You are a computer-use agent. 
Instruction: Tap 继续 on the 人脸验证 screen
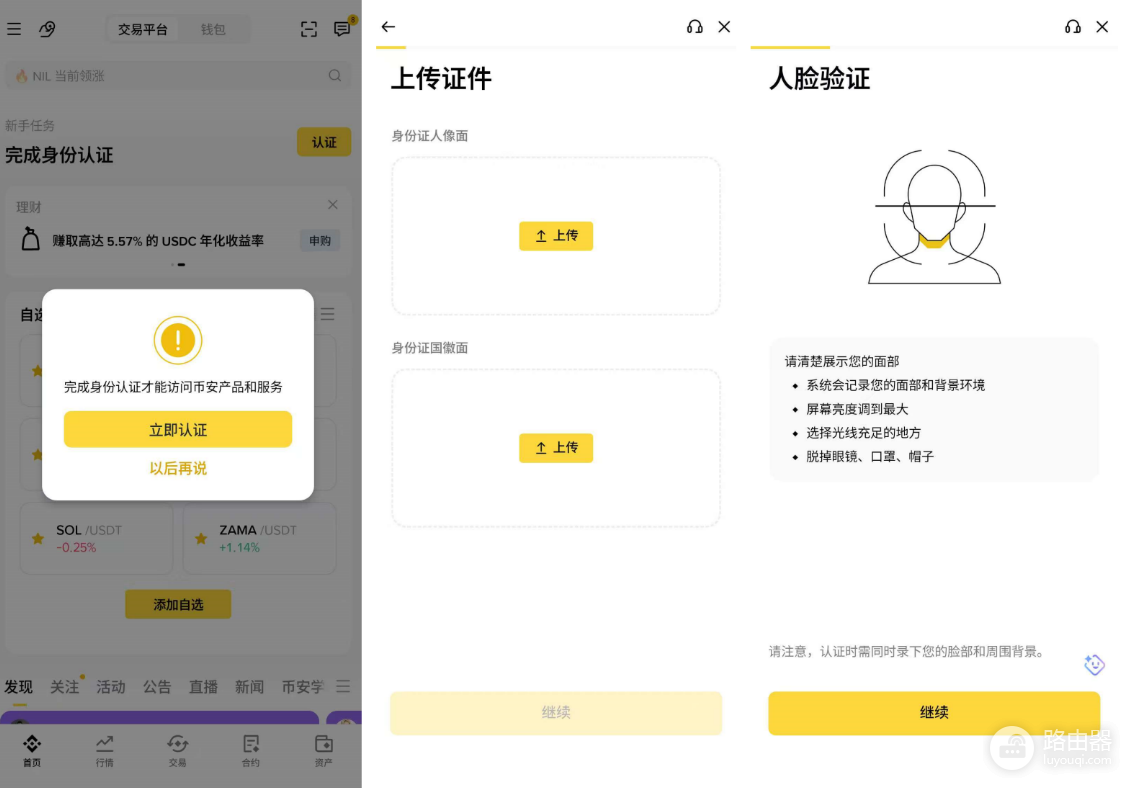coord(934,713)
